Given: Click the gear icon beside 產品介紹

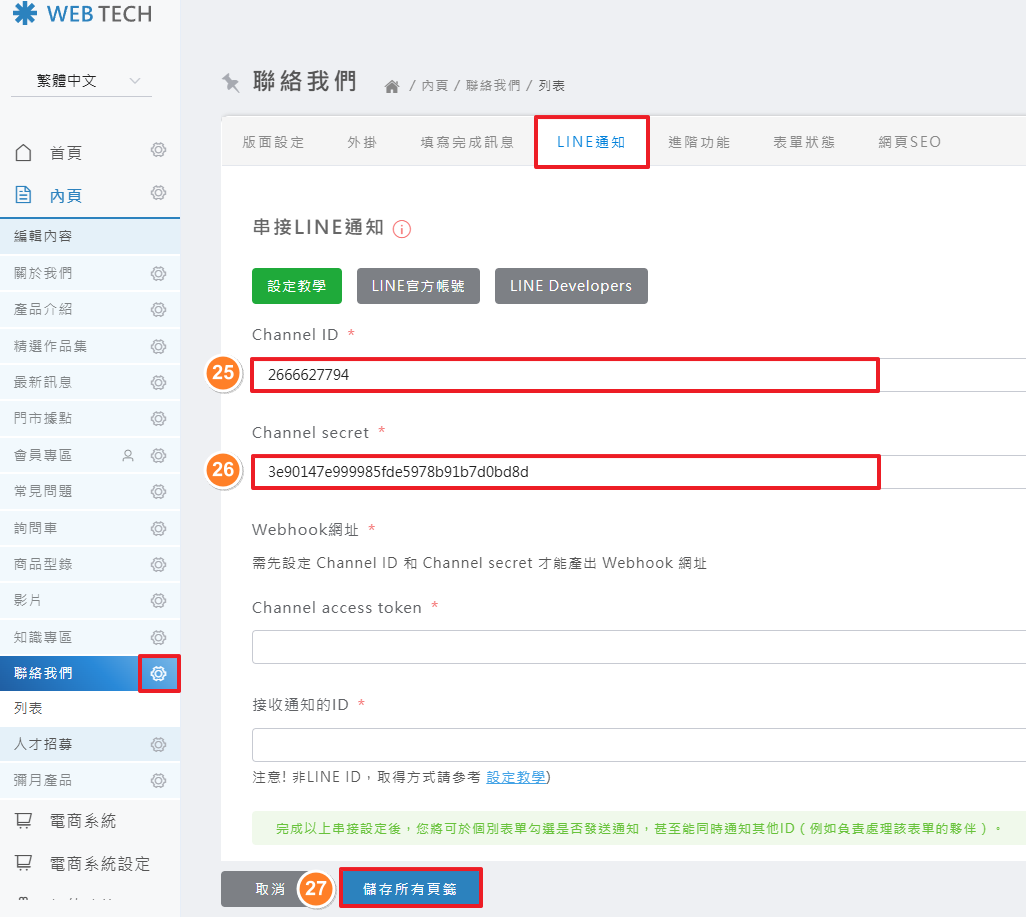Looking at the screenshot, I should (158, 310).
